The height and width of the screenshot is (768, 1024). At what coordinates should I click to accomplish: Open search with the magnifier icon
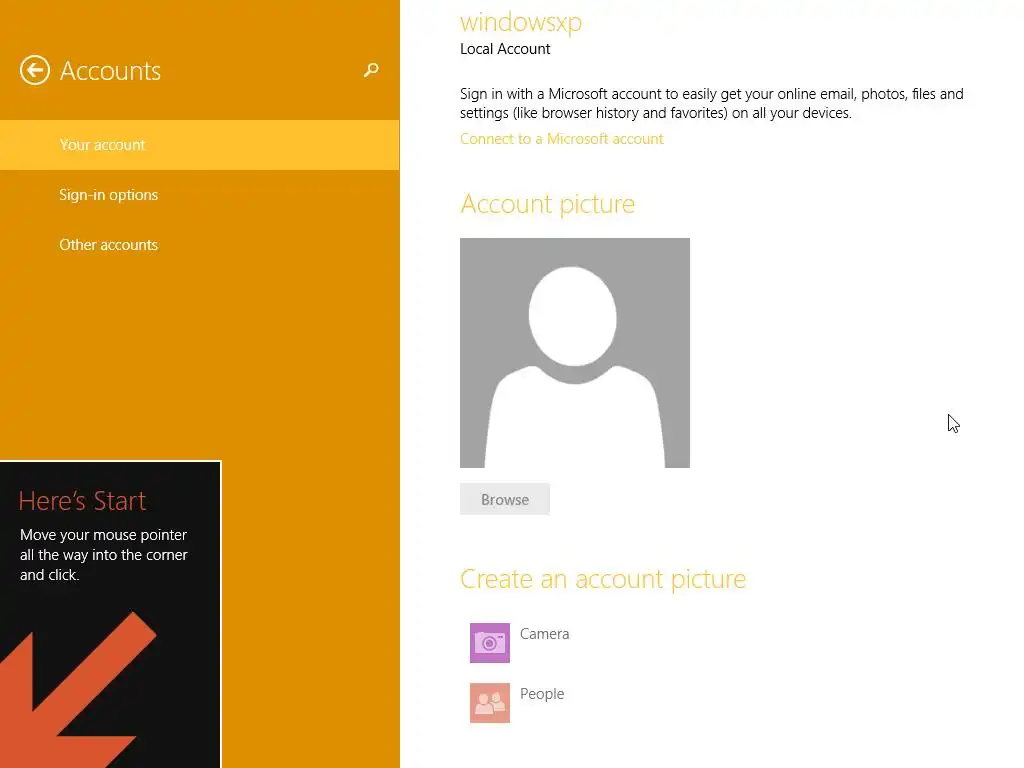pyautogui.click(x=371, y=70)
